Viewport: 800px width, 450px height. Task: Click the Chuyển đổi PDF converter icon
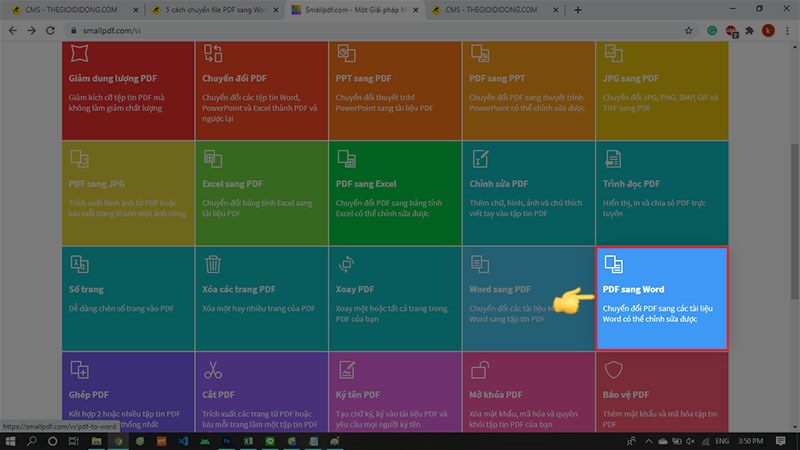pyautogui.click(x=213, y=53)
